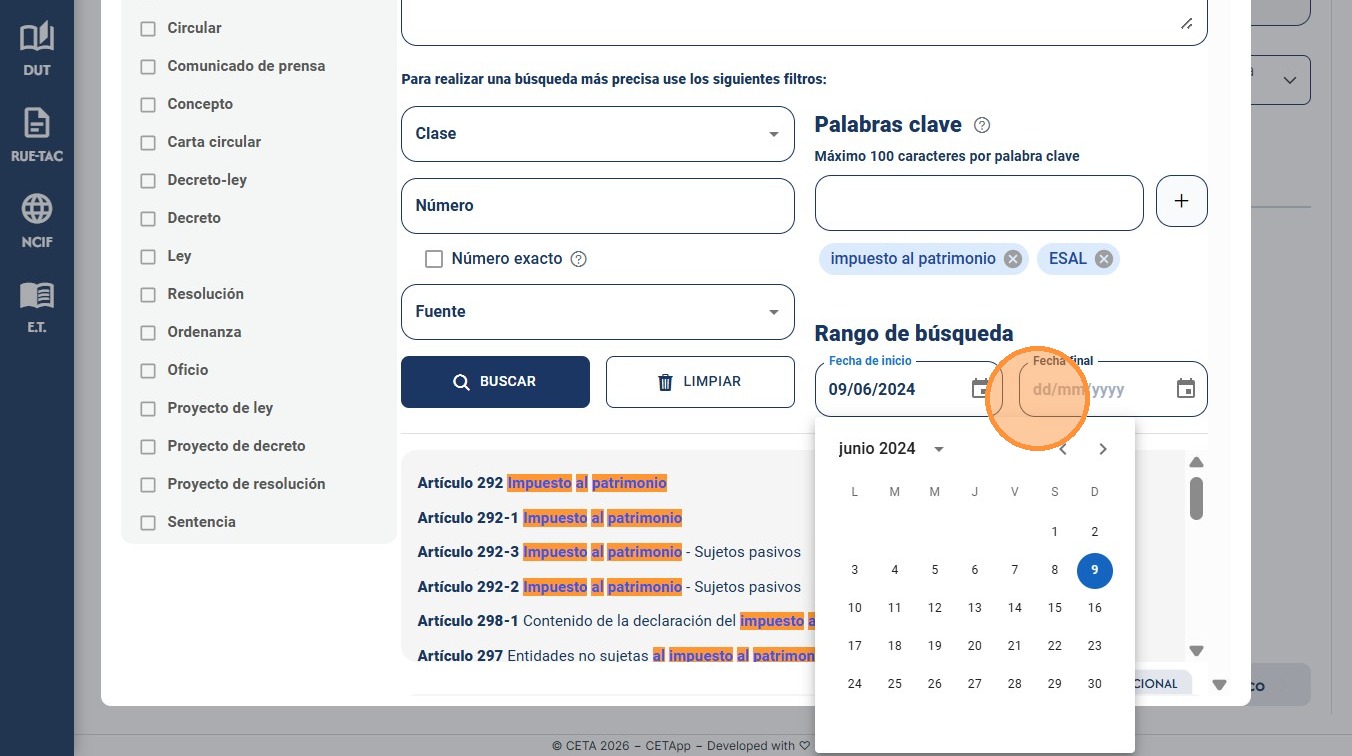Open result Artículo 298-1 Contenido de la declaración
1352x756 pixels.
[x=616, y=621]
